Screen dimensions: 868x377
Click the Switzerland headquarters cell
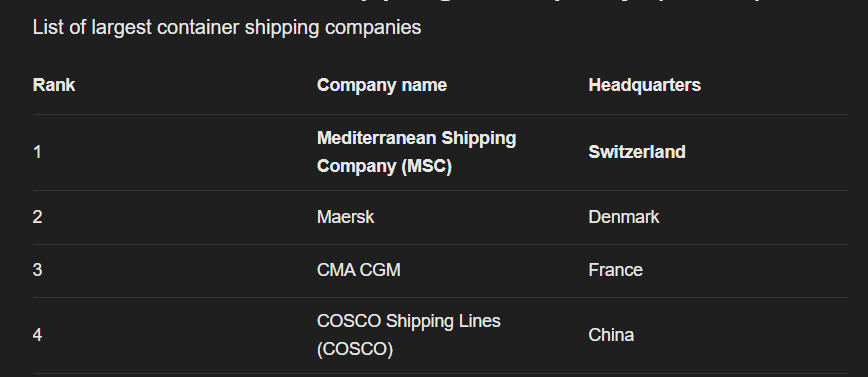point(637,152)
